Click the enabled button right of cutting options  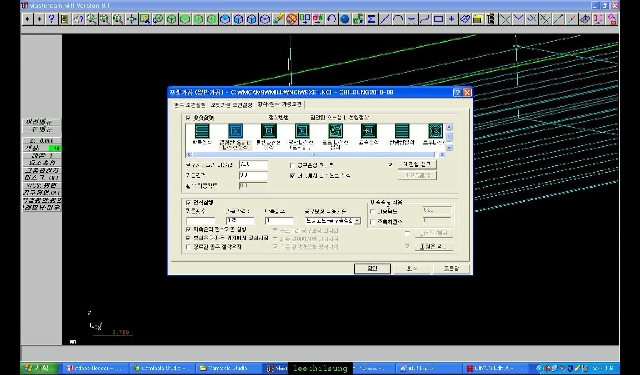click(417, 164)
